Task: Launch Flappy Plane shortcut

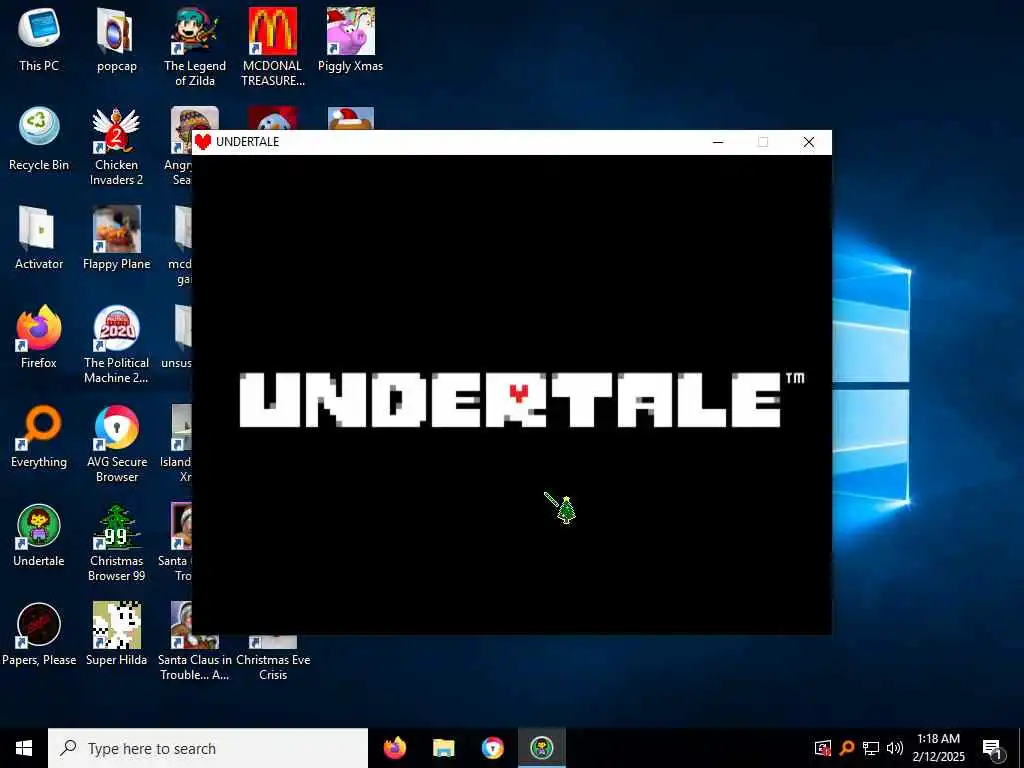Action: (116, 238)
